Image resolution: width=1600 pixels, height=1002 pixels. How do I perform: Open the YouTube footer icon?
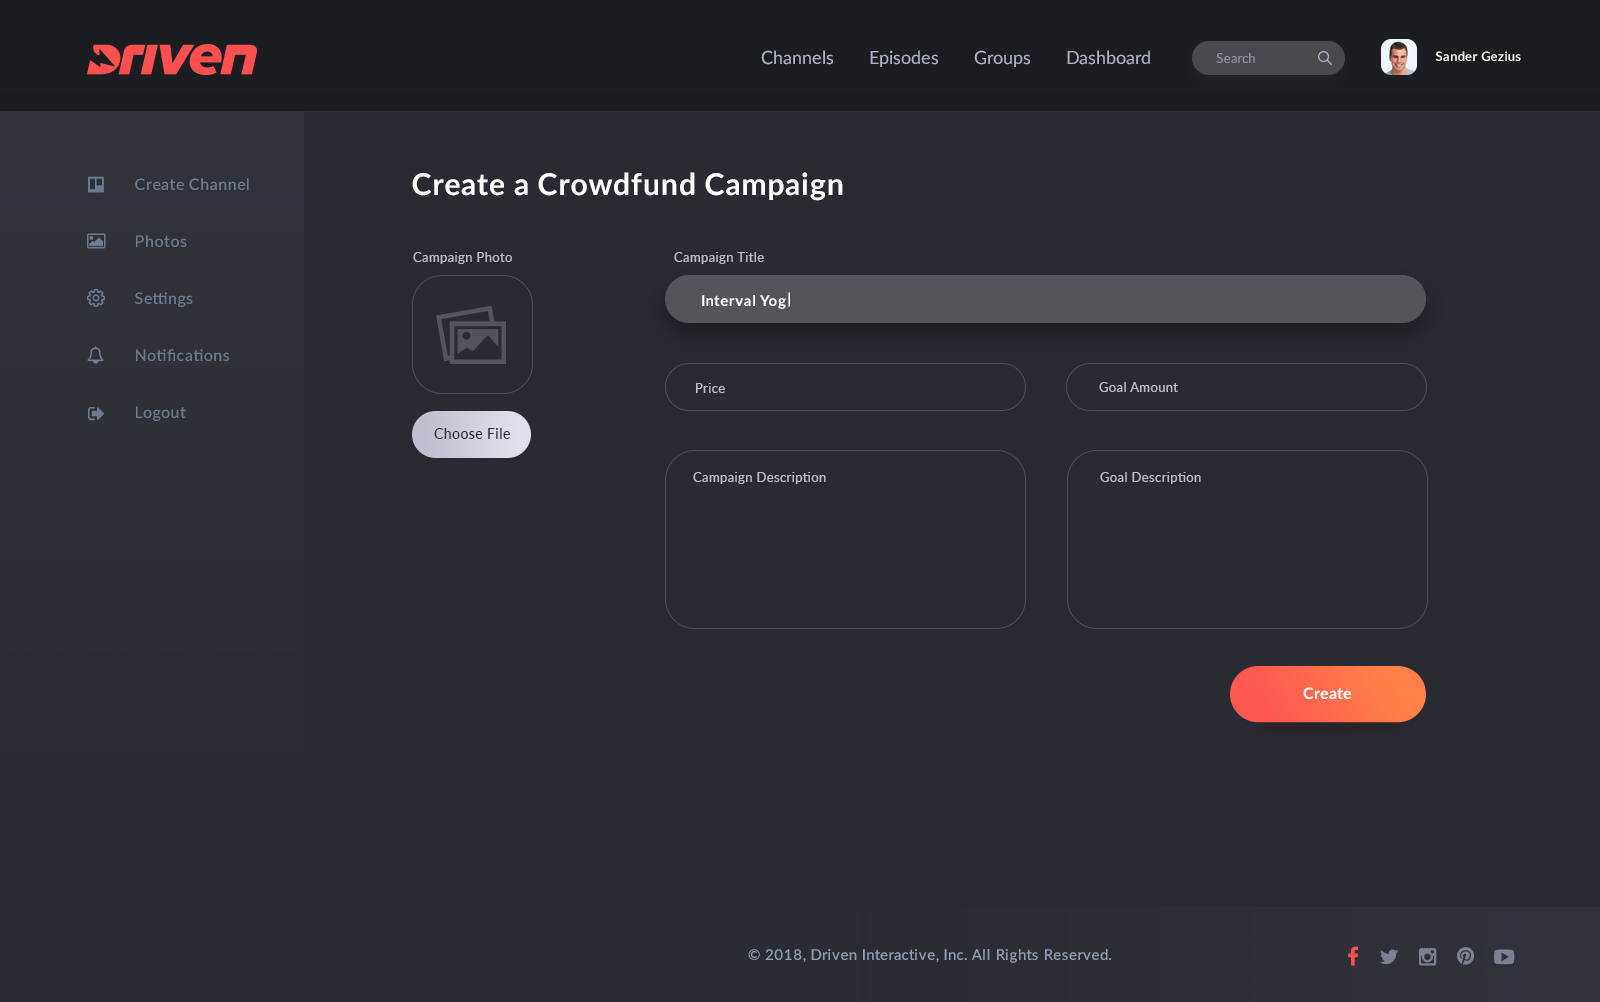click(x=1504, y=957)
